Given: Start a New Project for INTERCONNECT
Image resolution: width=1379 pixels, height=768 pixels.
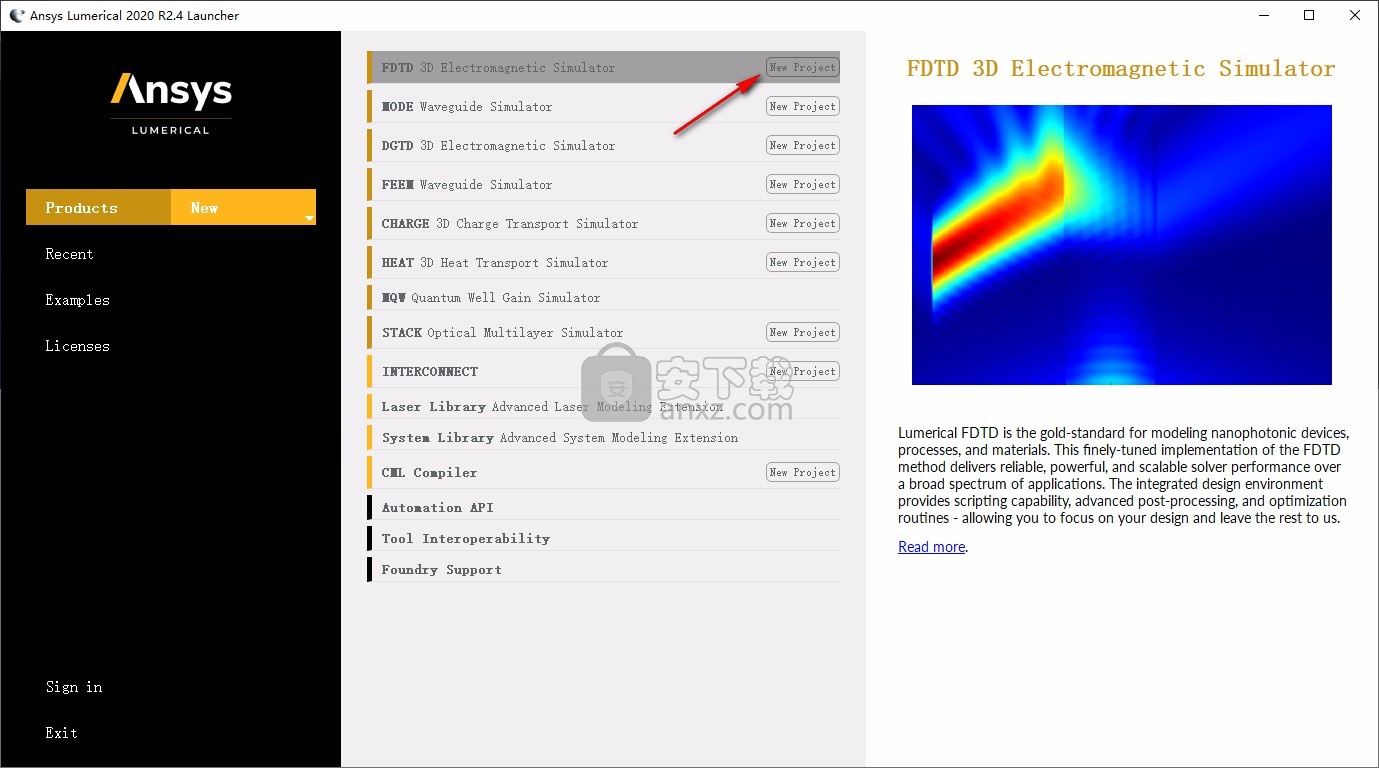Looking at the screenshot, I should click(x=802, y=371).
